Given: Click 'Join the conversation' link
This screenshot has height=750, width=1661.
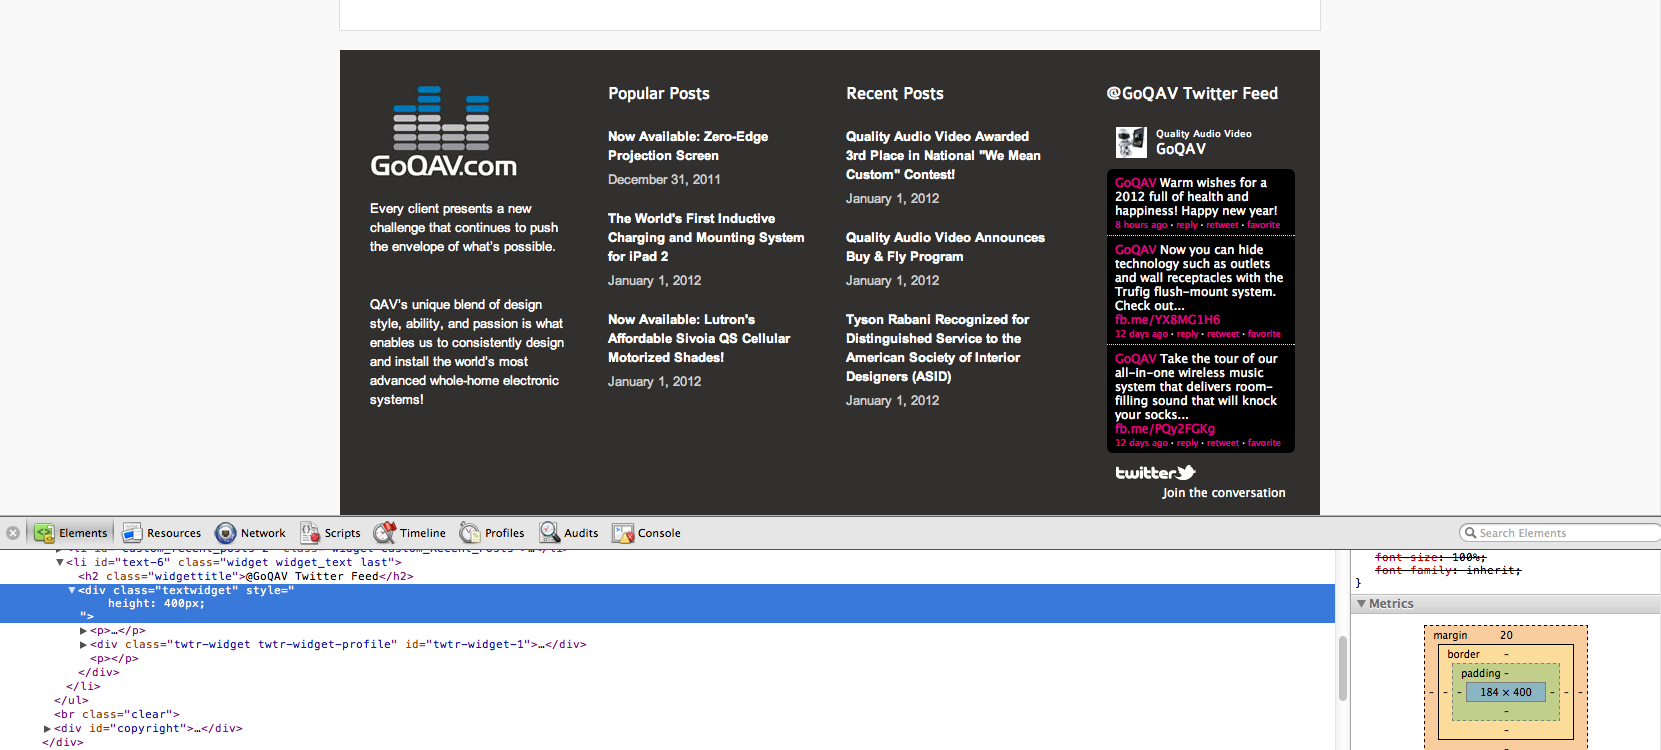Looking at the screenshot, I should click(x=1224, y=493).
